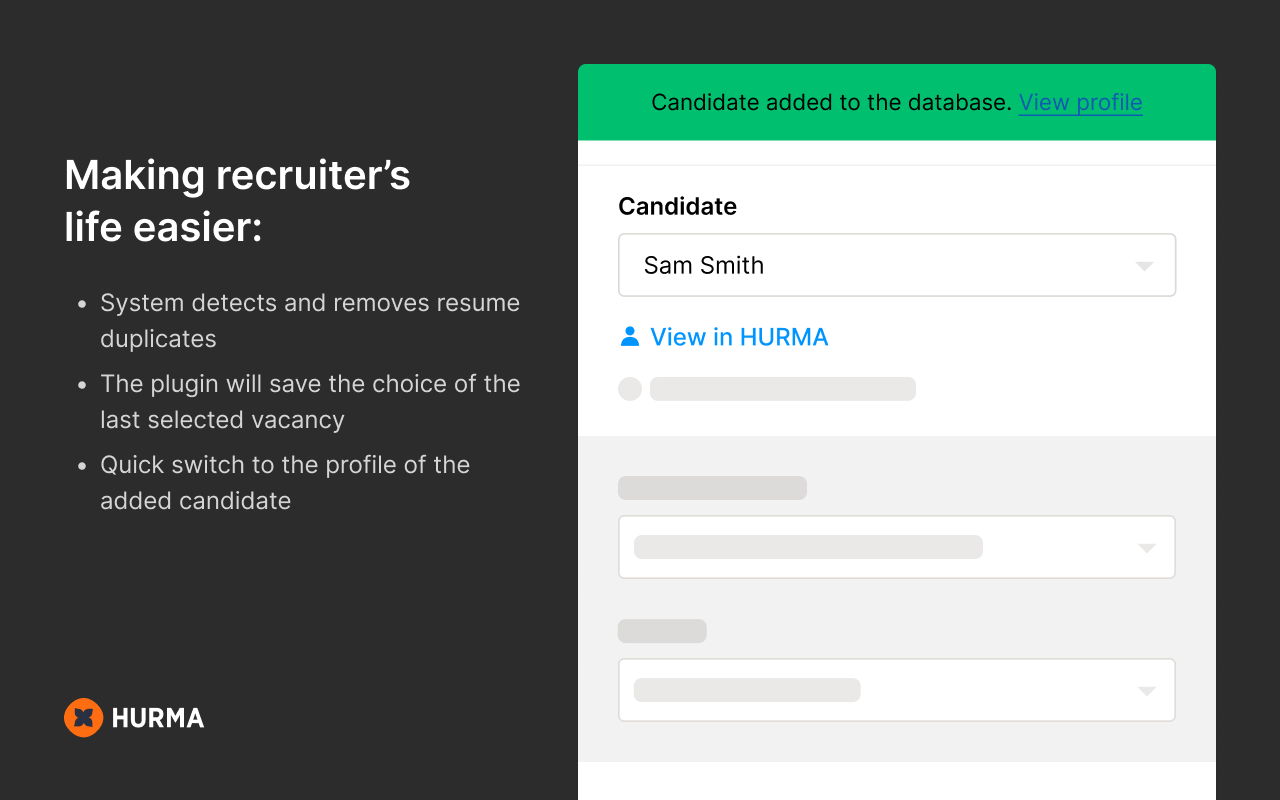Click inside the middle placeholder dropdown field
This screenshot has width=1280, height=800.
point(880,547)
